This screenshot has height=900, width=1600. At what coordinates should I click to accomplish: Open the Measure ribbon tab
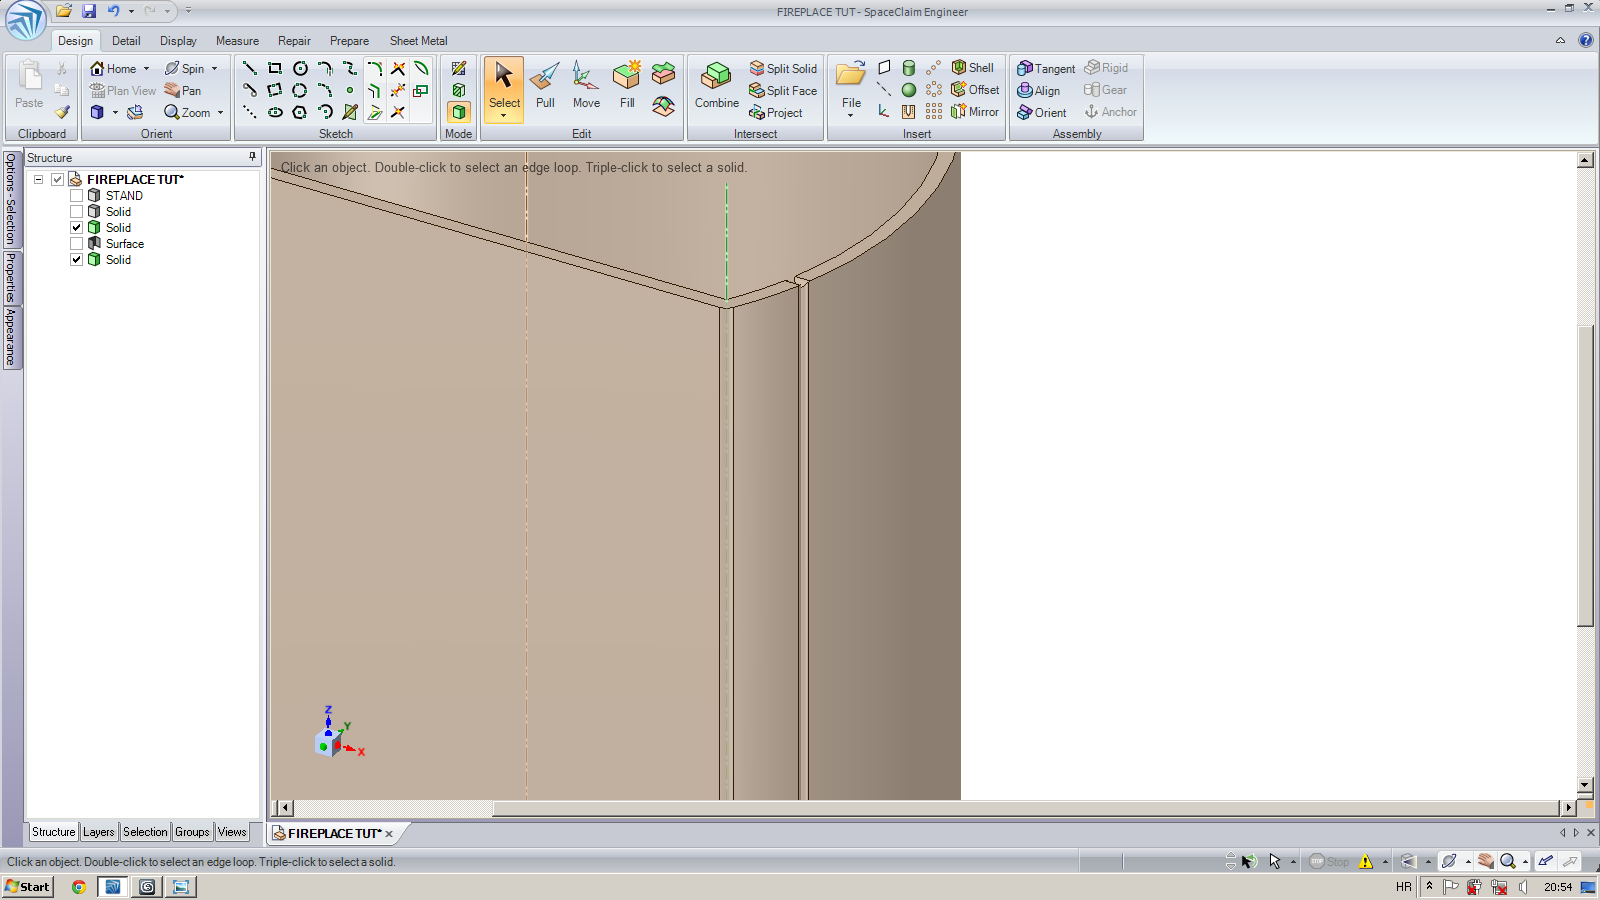pos(237,41)
